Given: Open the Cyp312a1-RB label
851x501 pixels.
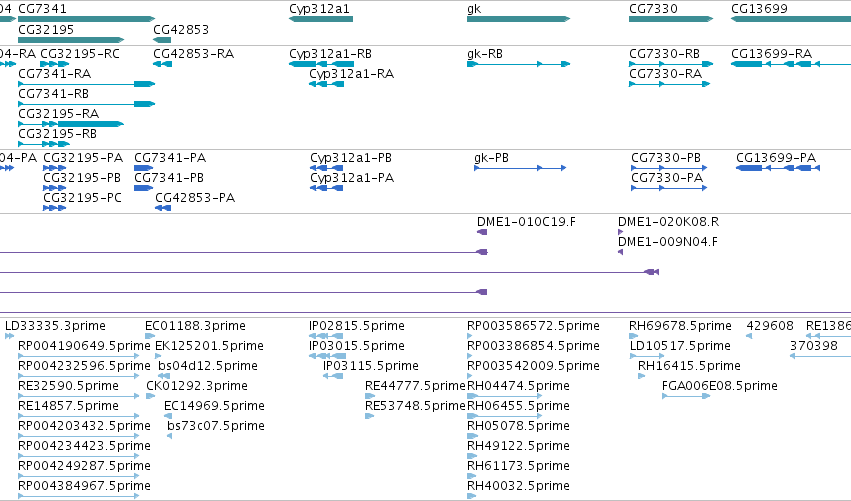Looking at the screenshot, I should click(330, 54).
